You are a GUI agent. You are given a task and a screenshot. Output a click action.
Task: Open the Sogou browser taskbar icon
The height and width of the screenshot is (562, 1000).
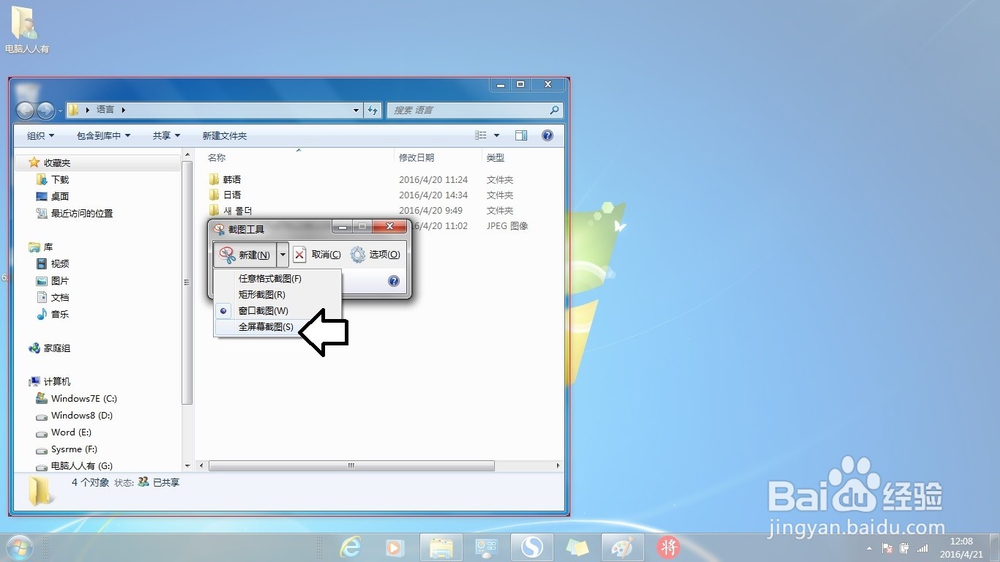pos(531,547)
